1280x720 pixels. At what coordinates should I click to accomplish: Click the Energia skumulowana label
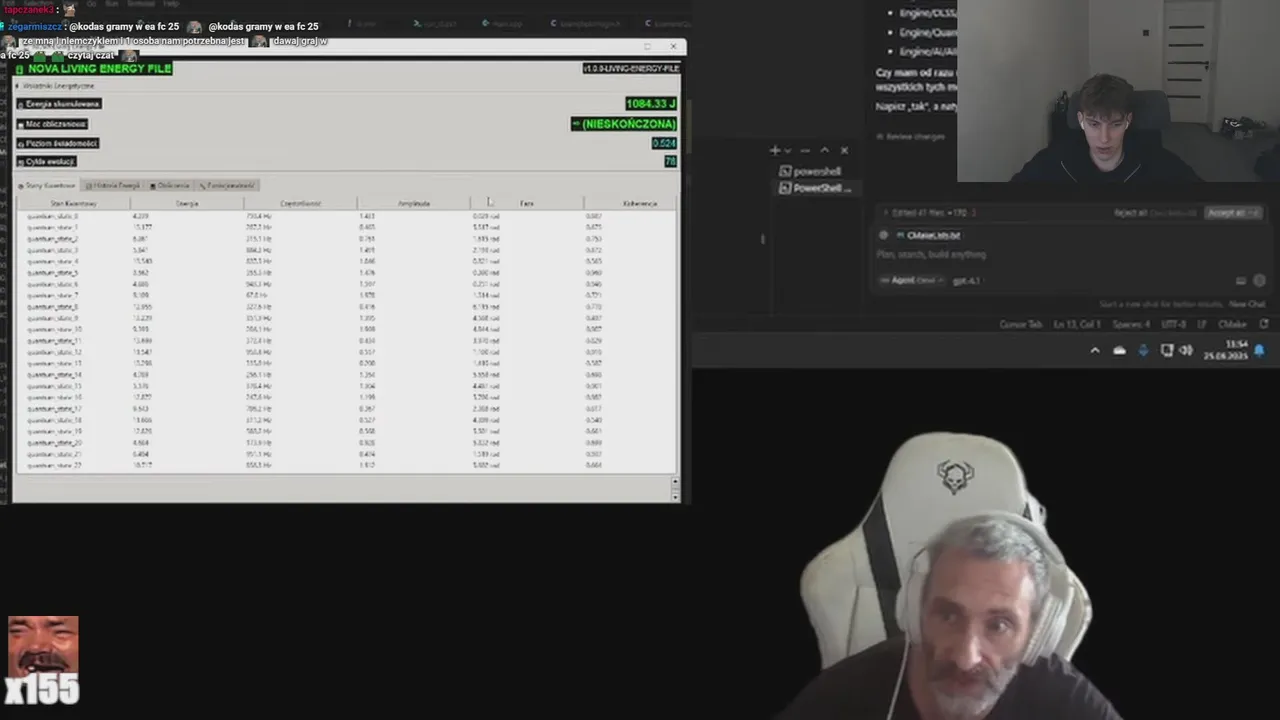[x=59, y=104]
